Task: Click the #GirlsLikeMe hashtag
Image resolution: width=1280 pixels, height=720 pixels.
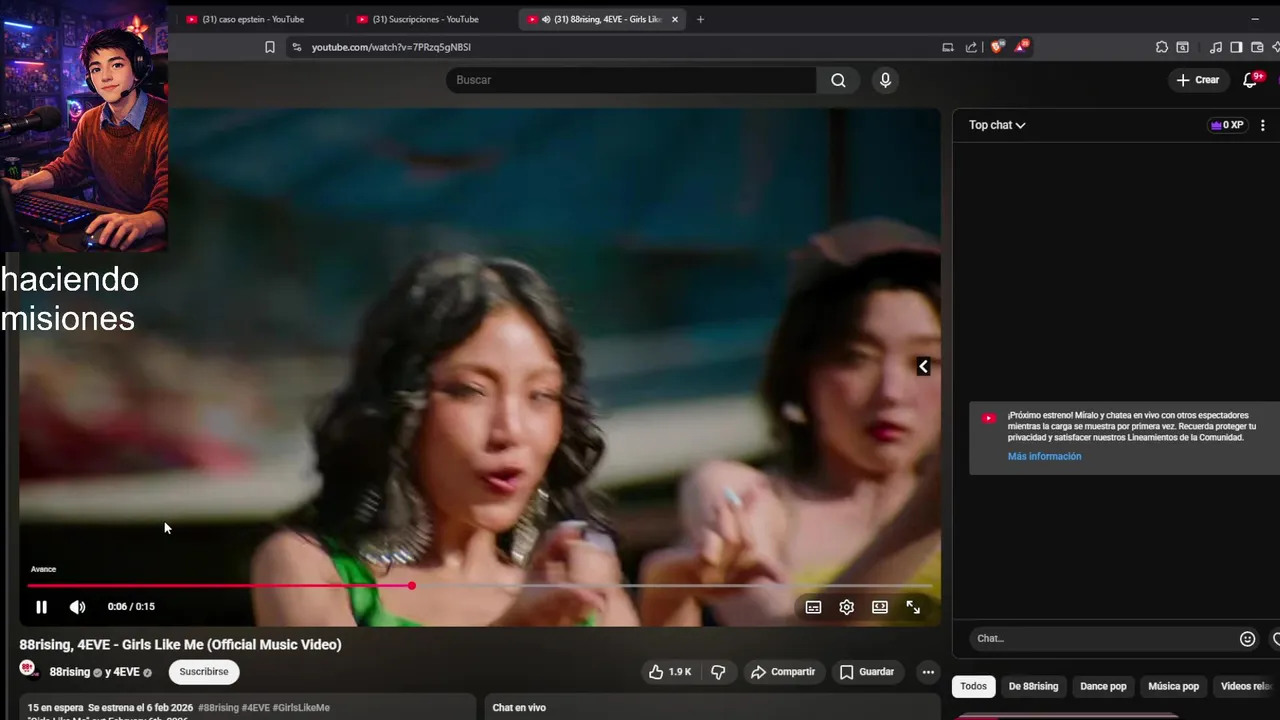Action: 301,708
